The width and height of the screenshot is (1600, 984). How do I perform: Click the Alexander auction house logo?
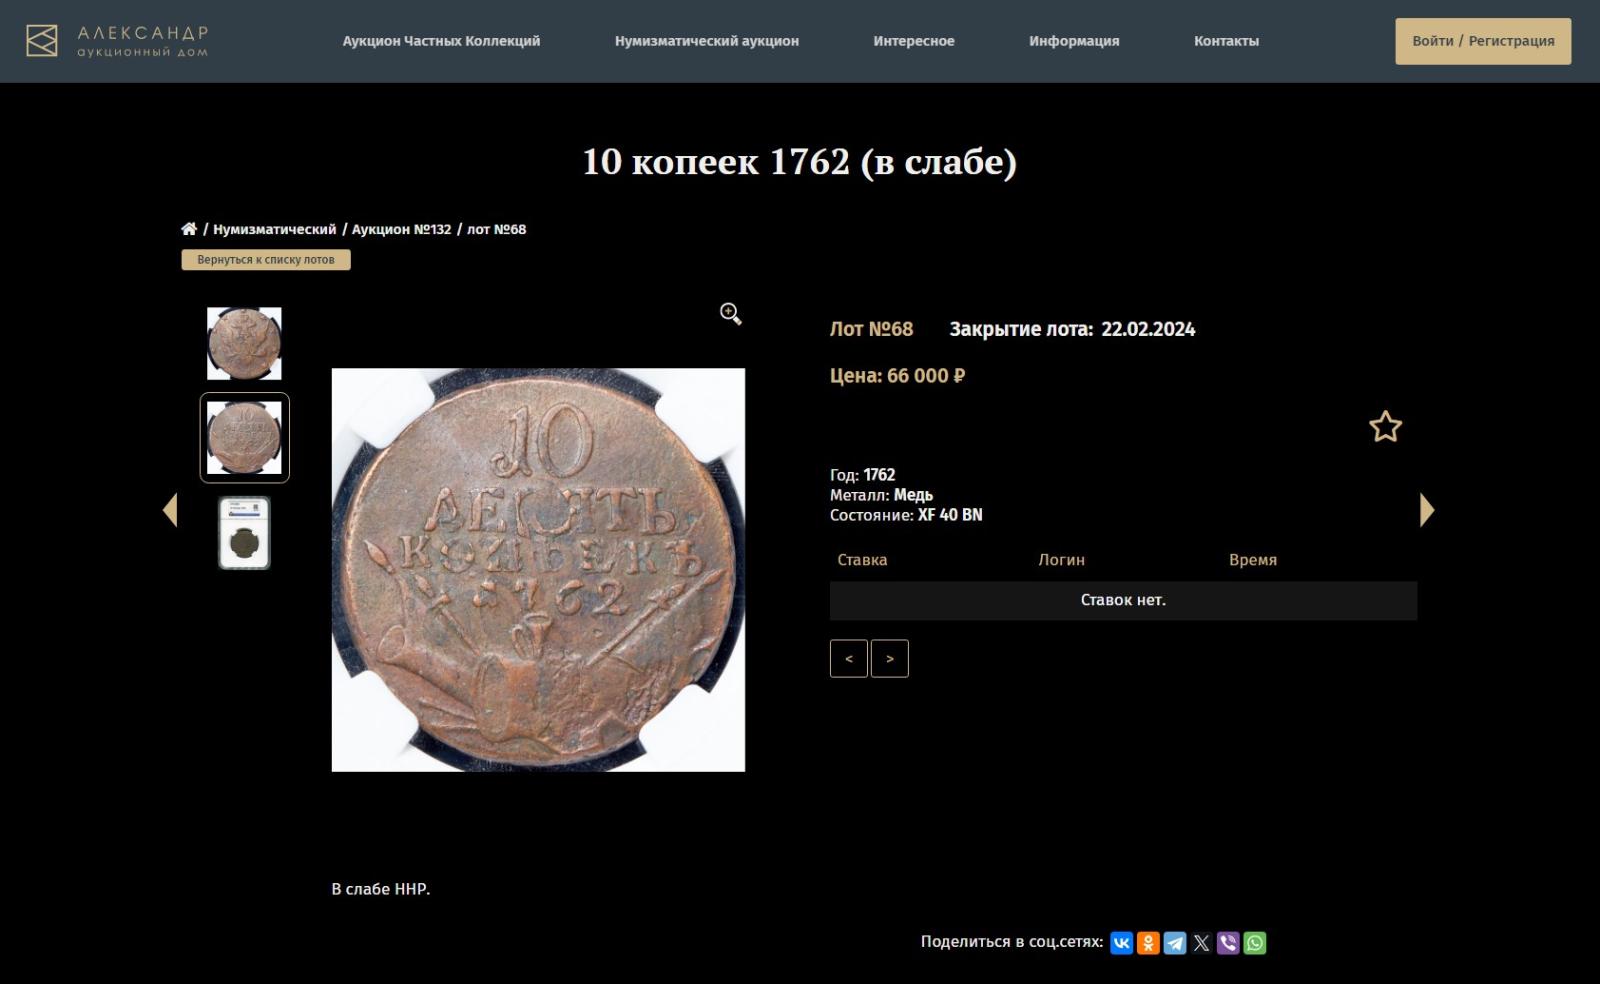[x=117, y=41]
